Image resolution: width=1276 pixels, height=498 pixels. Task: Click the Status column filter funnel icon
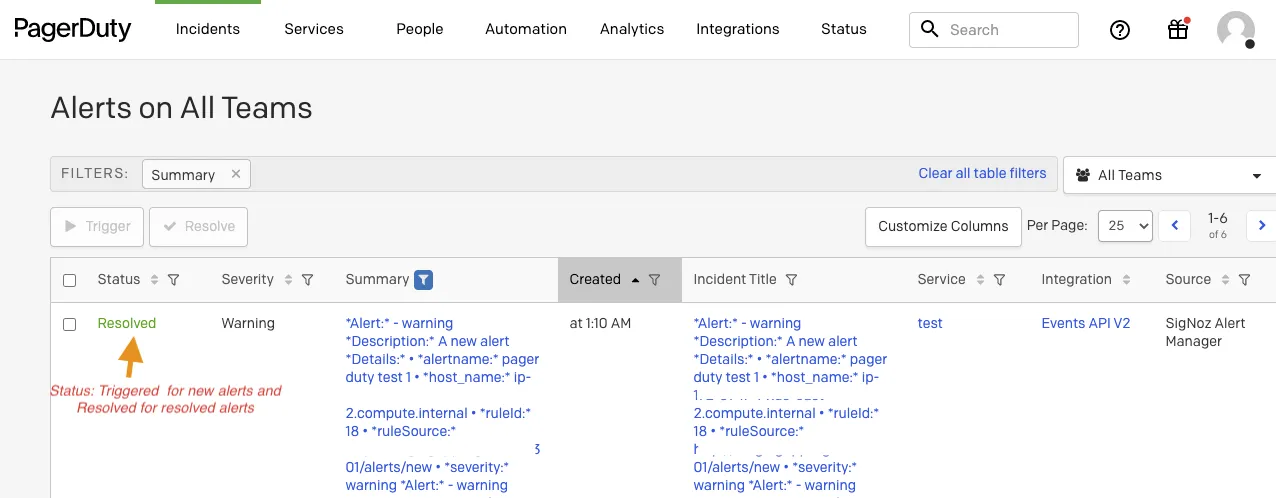pyautogui.click(x=173, y=280)
